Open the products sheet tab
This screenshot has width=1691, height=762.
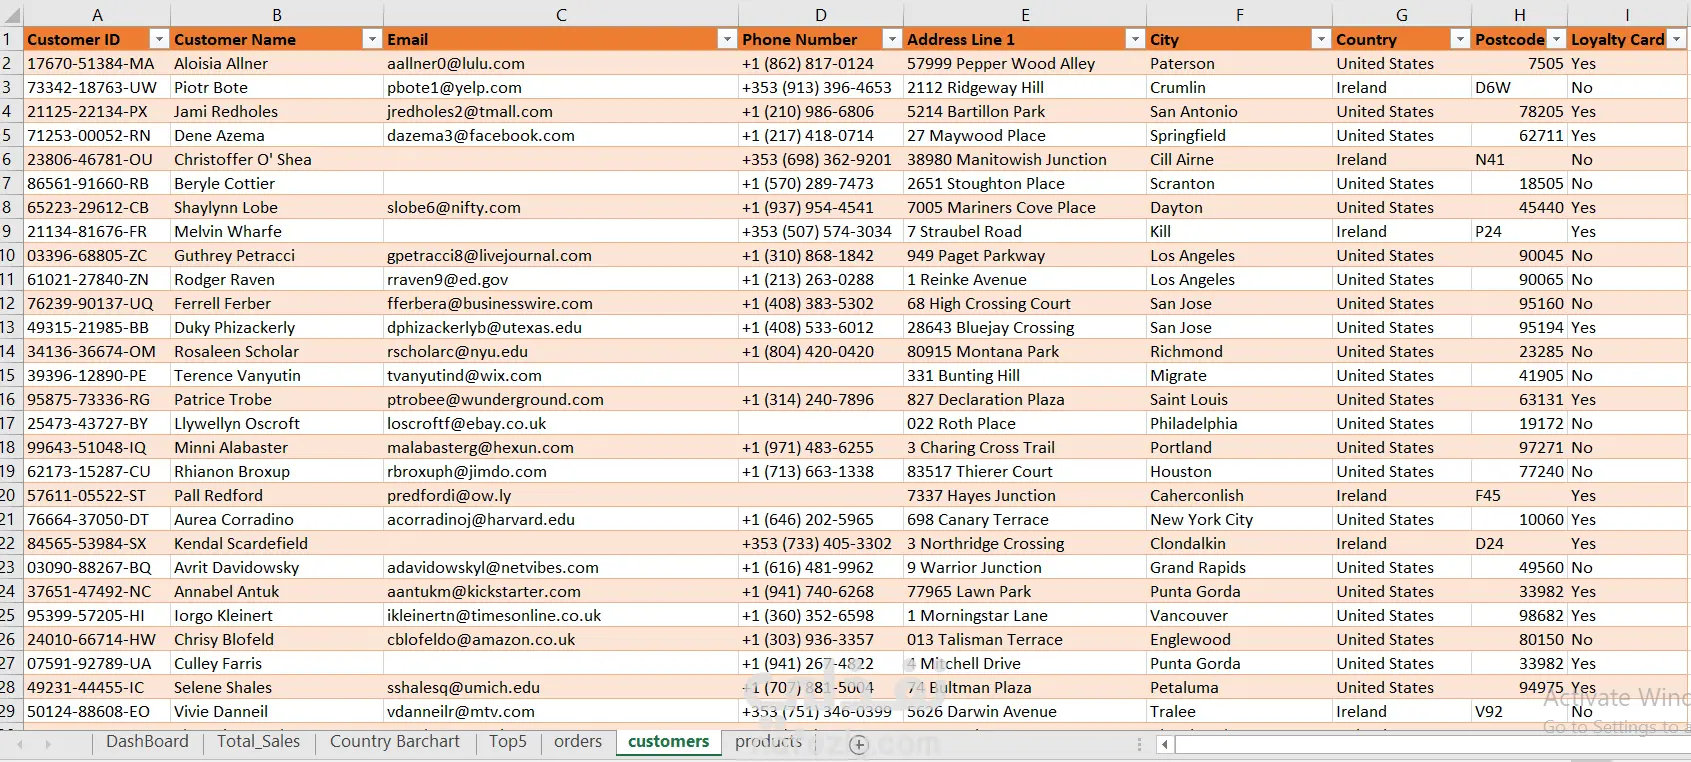pyautogui.click(x=768, y=742)
